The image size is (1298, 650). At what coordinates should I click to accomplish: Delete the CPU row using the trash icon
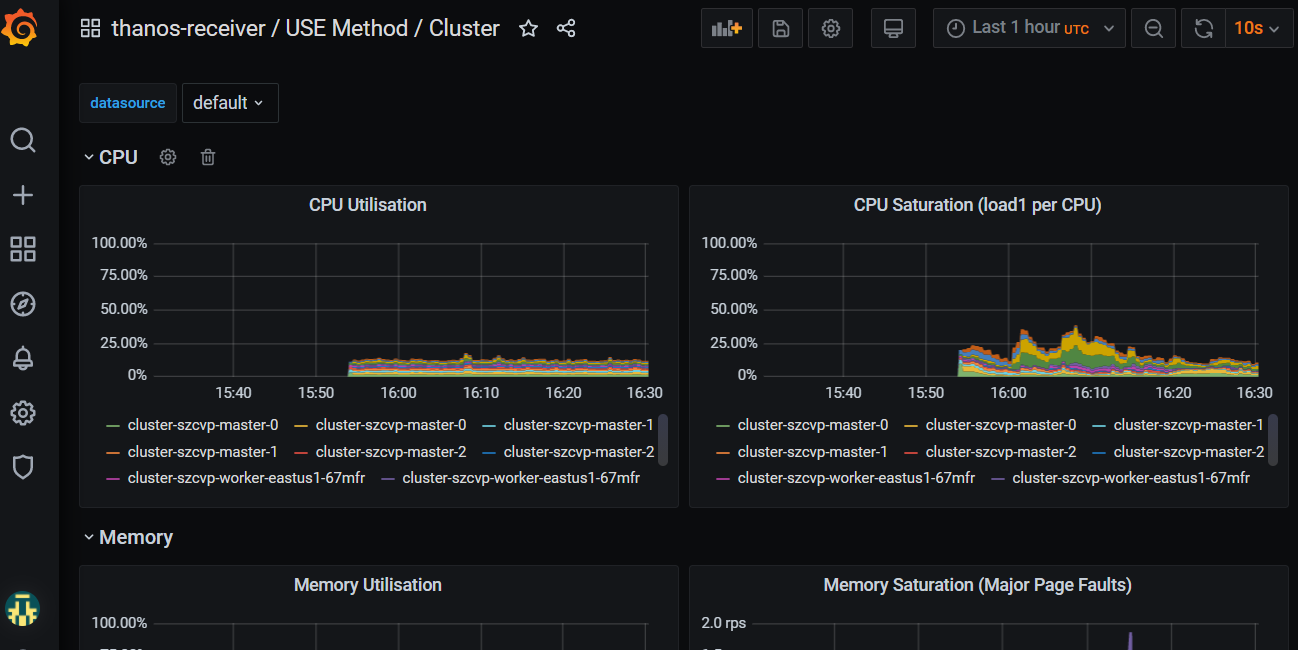(x=207, y=157)
